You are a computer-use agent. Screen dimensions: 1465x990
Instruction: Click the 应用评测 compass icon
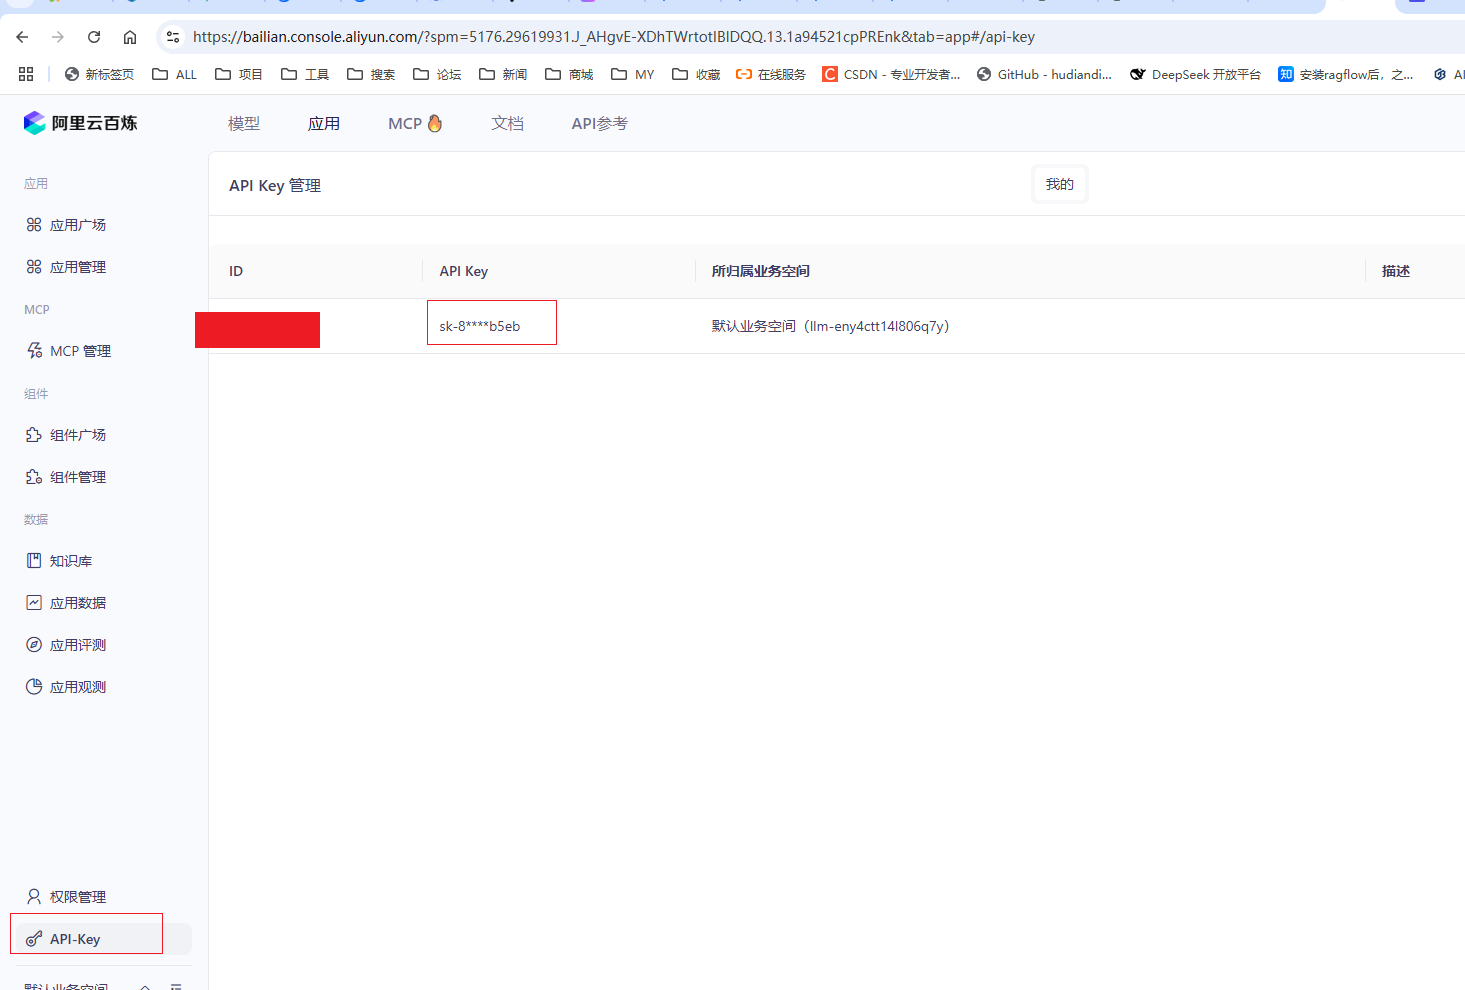(34, 645)
